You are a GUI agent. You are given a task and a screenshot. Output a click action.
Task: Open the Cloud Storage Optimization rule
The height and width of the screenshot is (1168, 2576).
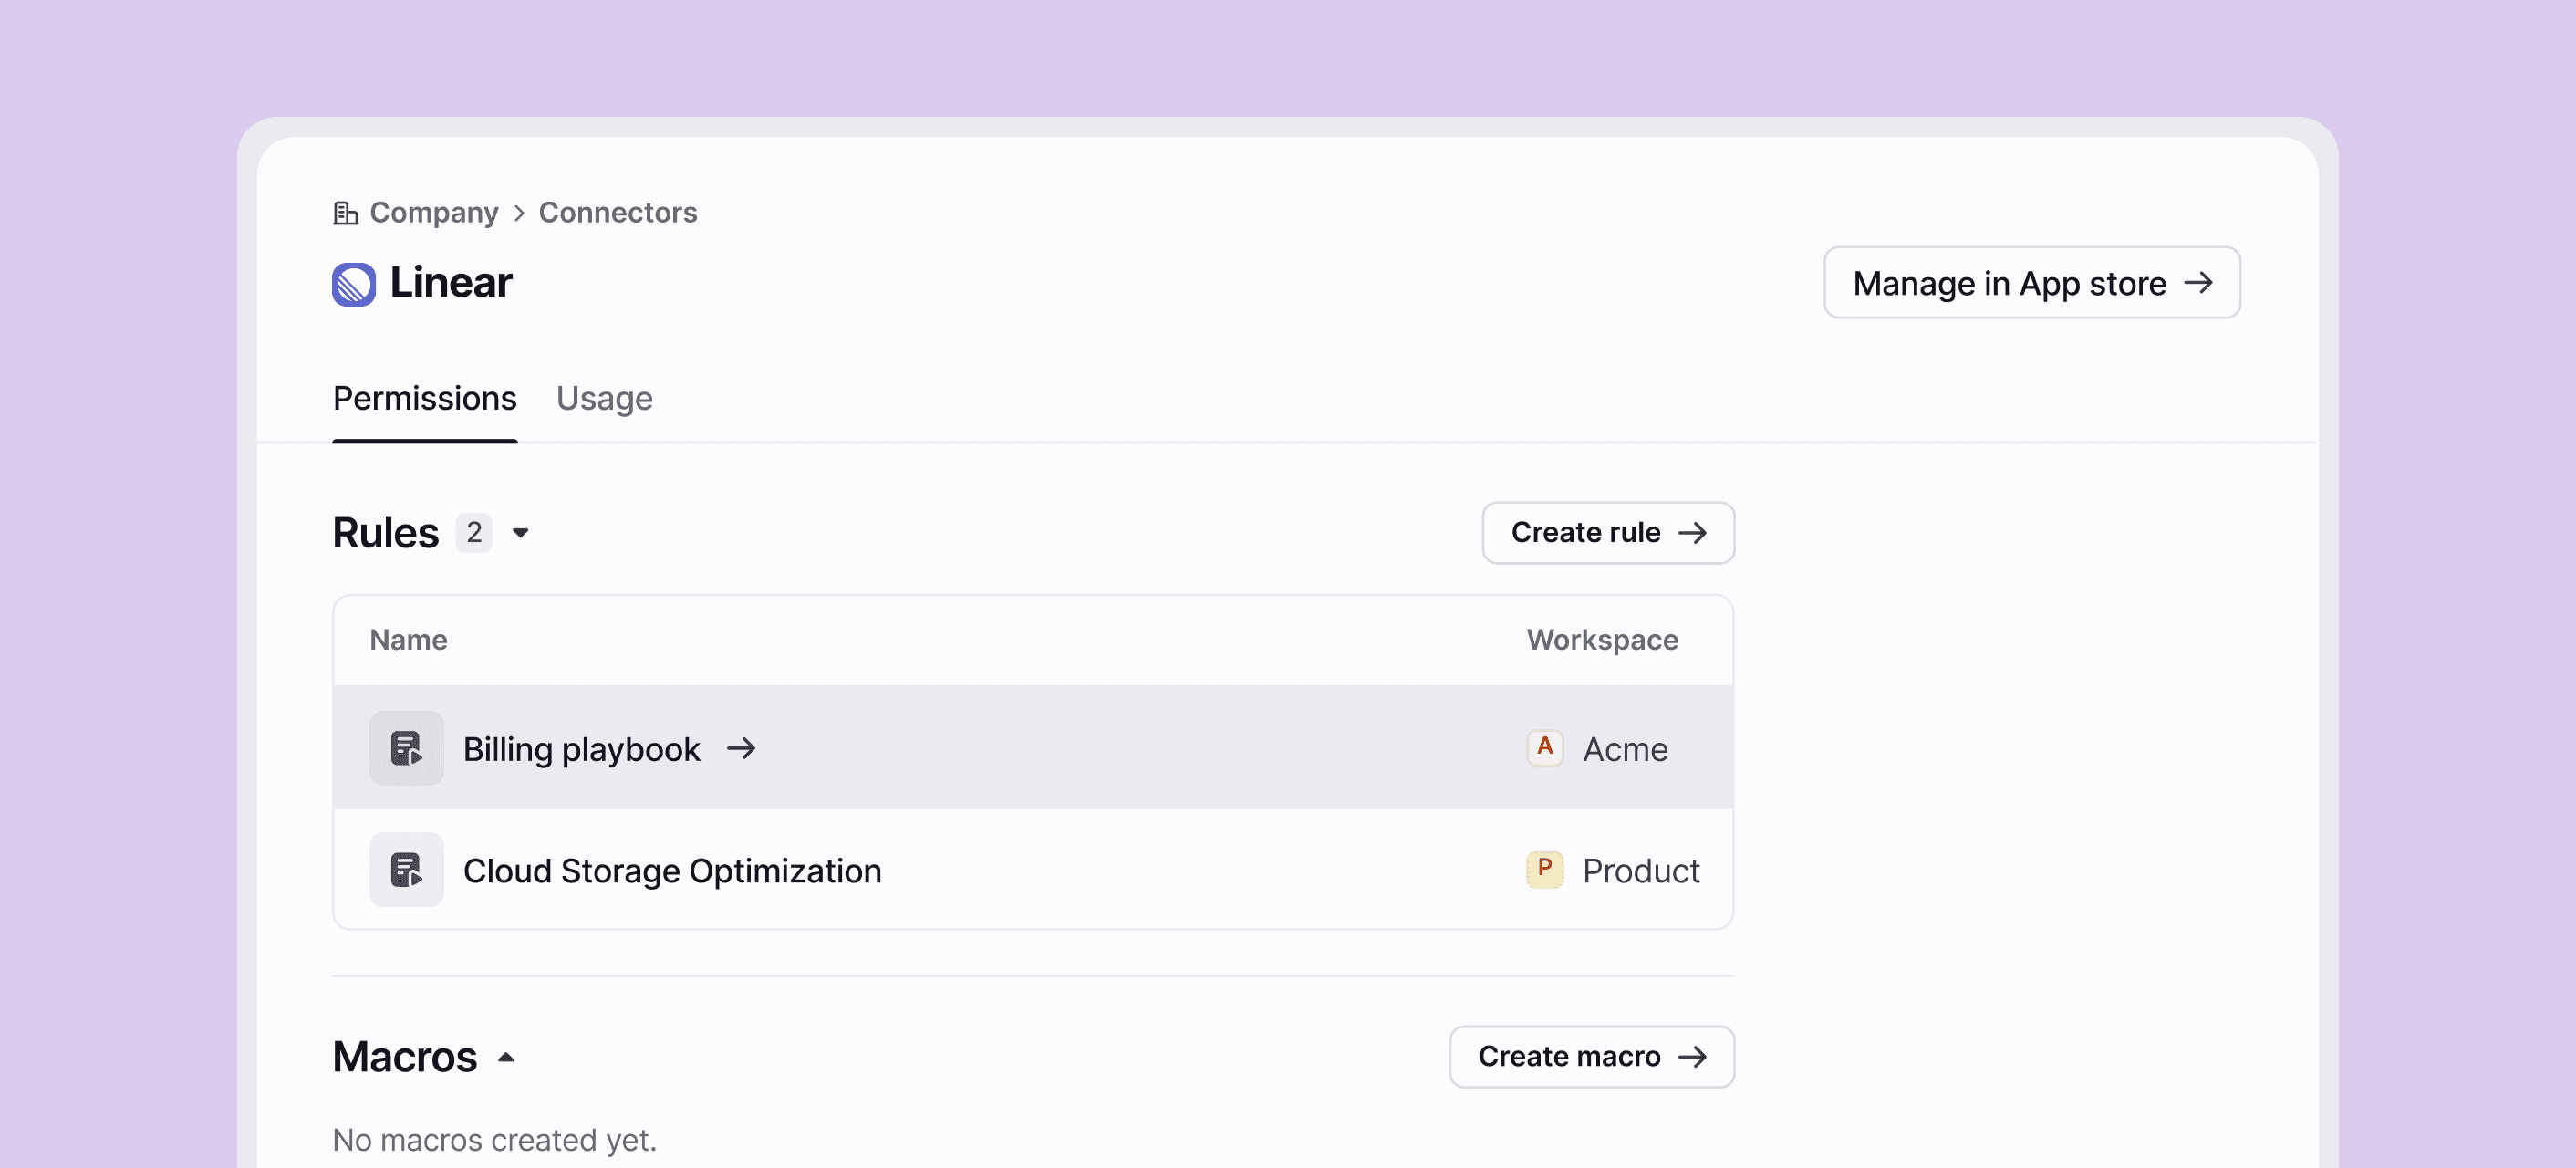[1033, 870]
